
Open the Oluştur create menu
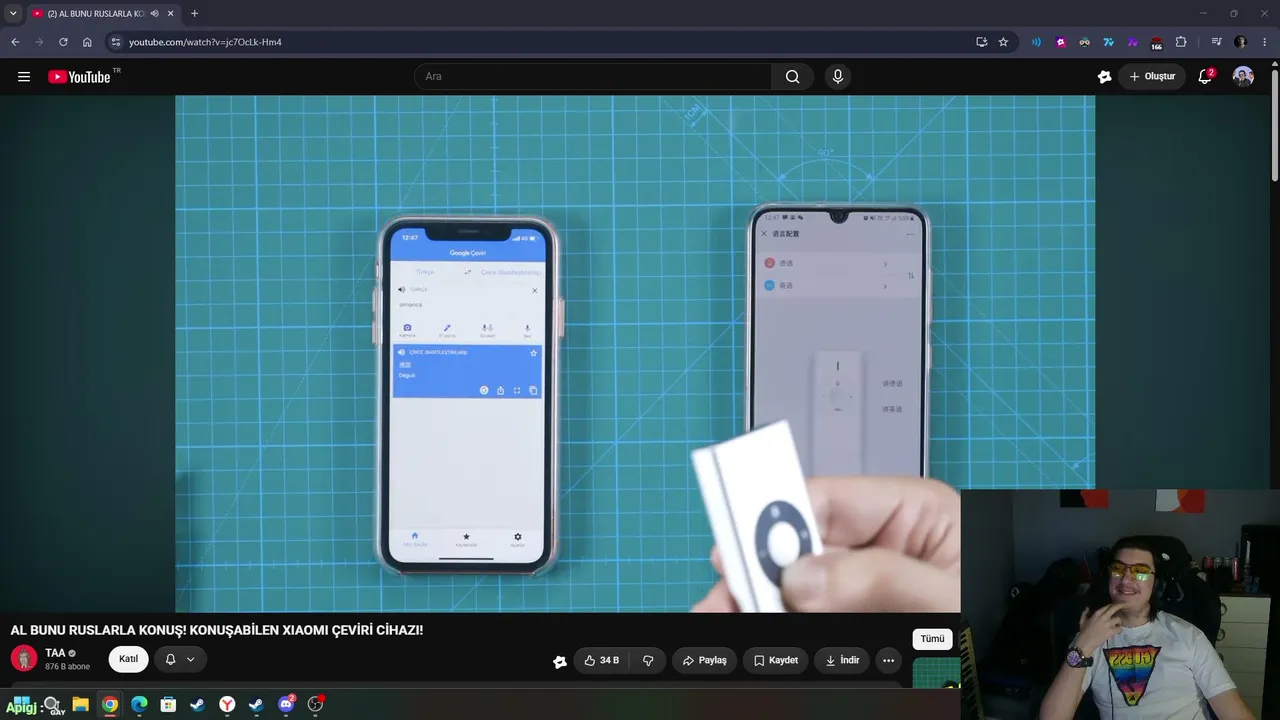[1152, 77]
